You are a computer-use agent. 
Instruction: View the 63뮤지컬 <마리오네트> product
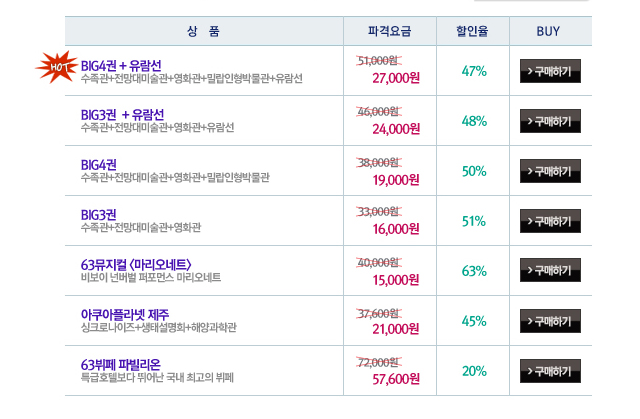click(x=143, y=265)
